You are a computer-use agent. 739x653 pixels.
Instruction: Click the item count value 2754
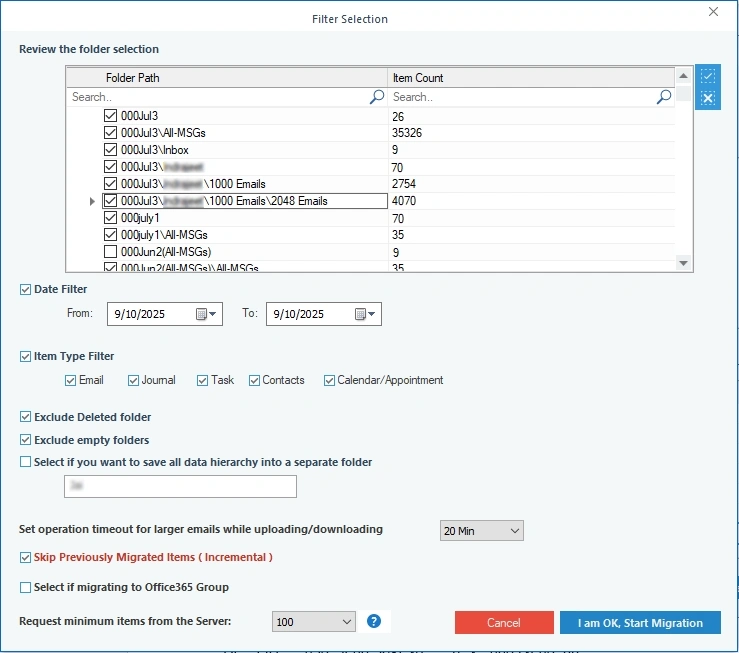pos(404,184)
